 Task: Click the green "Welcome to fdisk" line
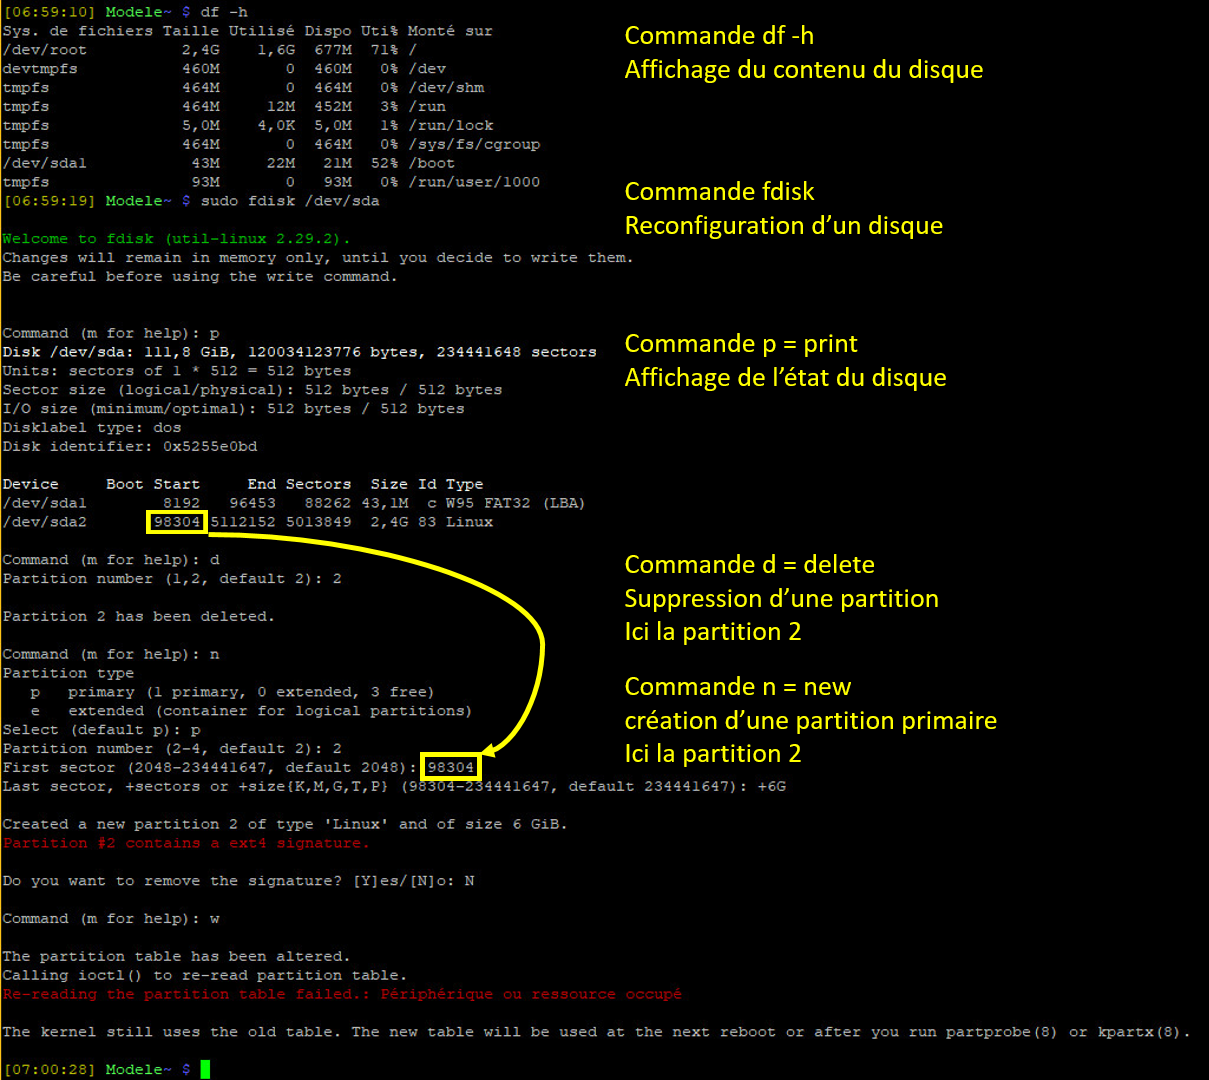point(176,239)
